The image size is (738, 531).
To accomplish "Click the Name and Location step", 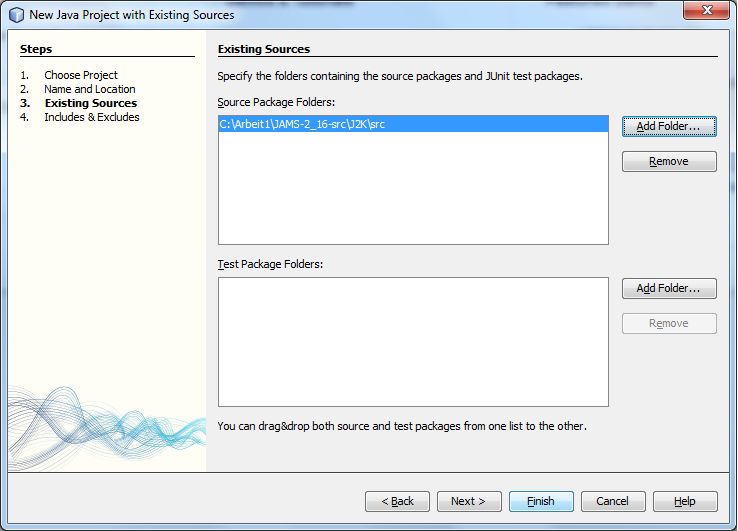I will click(90, 89).
